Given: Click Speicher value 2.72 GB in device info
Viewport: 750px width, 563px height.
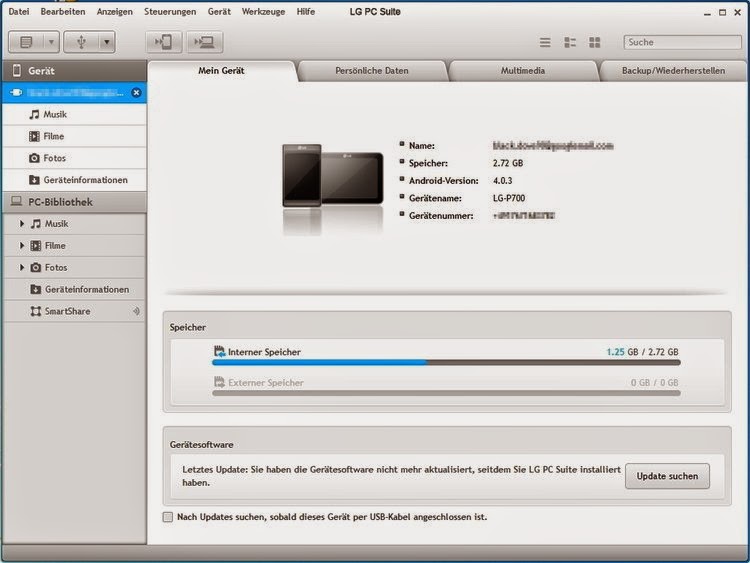Looking at the screenshot, I should tap(508, 163).
